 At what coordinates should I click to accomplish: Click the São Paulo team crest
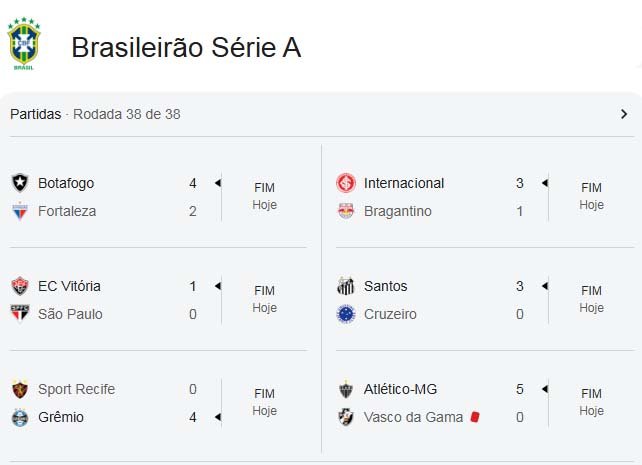(x=20, y=314)
